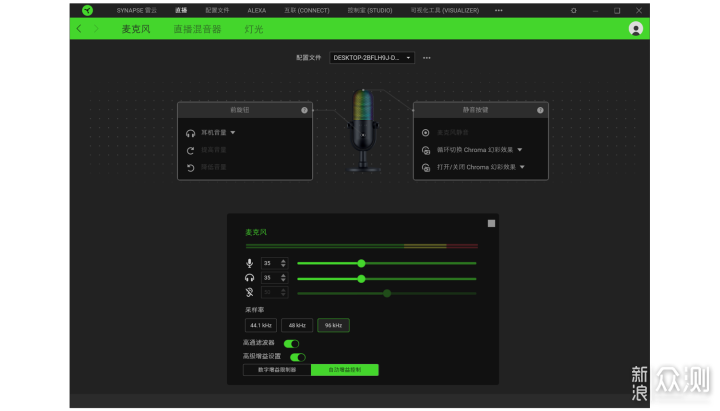Screen dimensions: 720x411
Task: Click the Razer logo icon
Action: [x=87, y=10]
